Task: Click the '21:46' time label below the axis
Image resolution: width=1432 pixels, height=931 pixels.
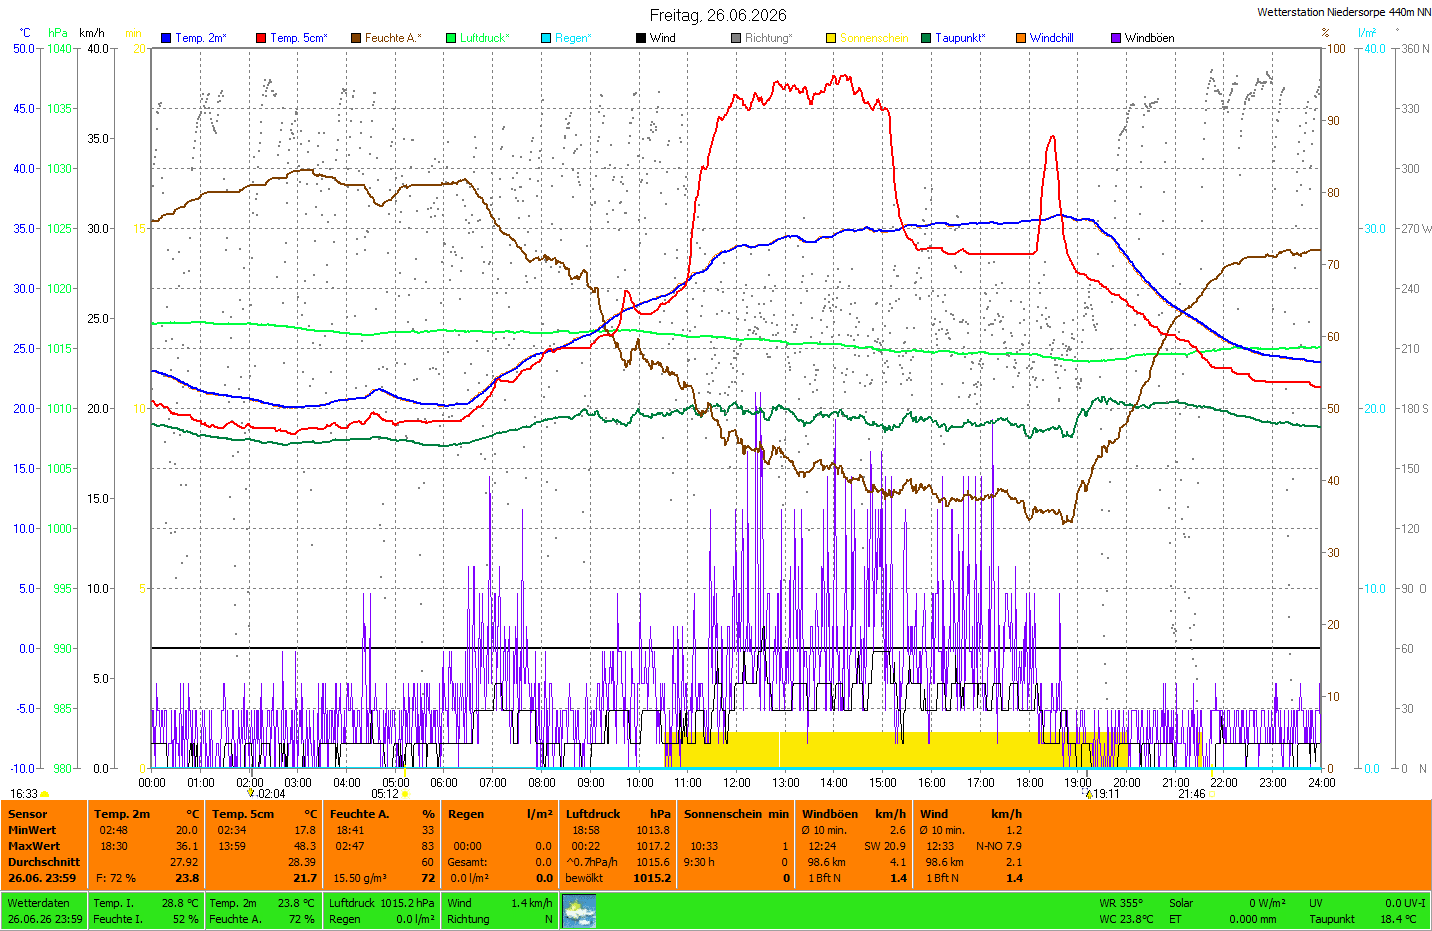Action: tap(1191, 794)
